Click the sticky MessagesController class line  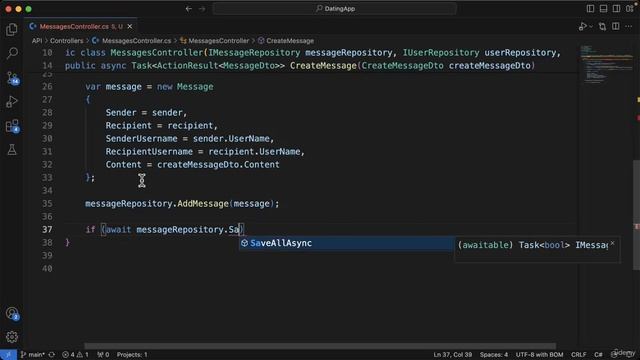313,53
